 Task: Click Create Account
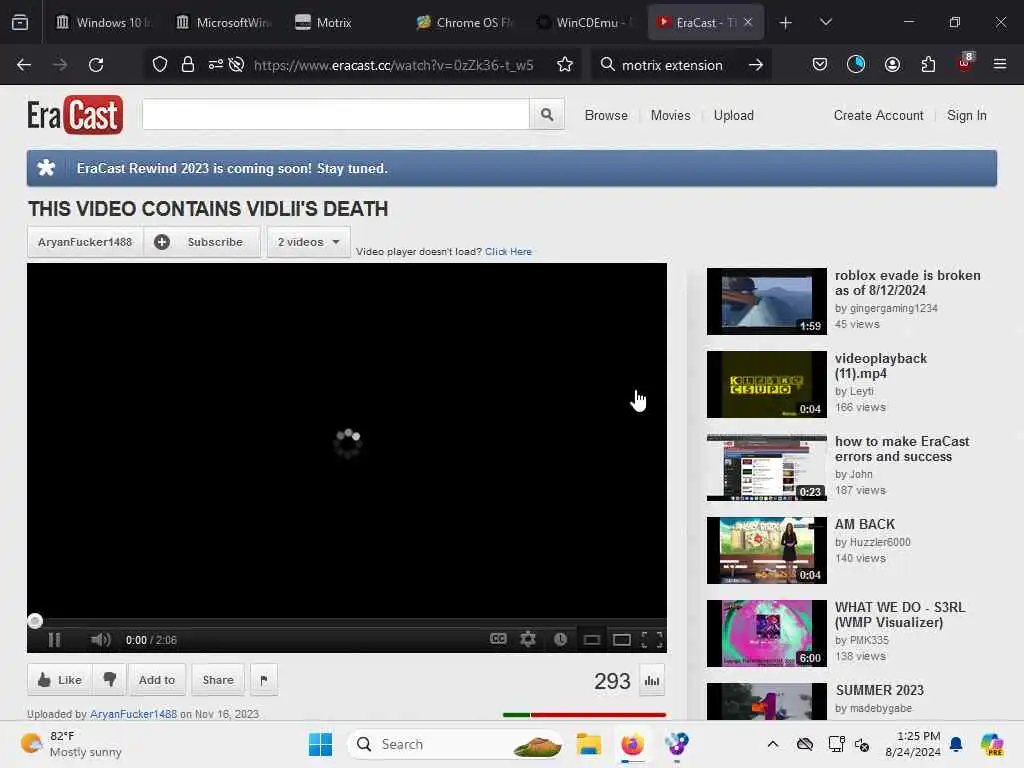point(878,115)
